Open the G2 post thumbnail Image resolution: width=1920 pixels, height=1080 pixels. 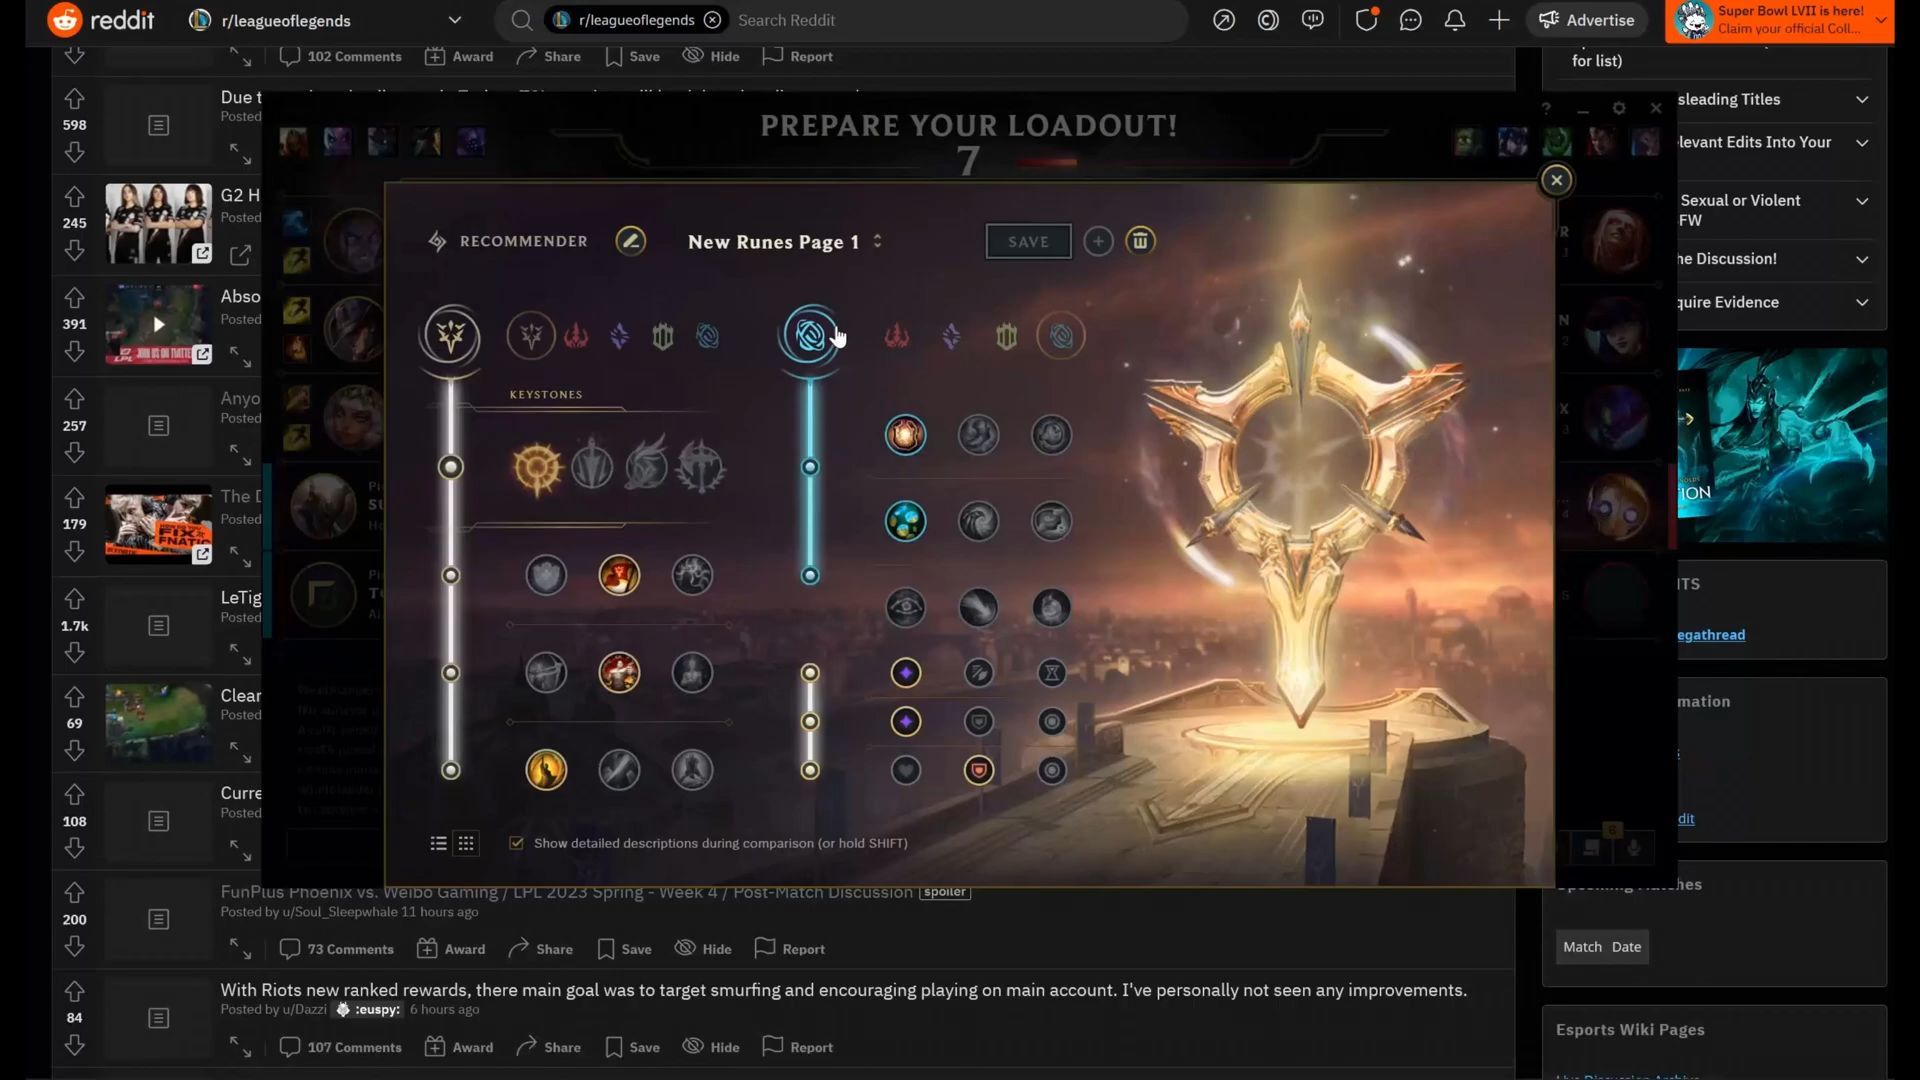pos(159,223)
